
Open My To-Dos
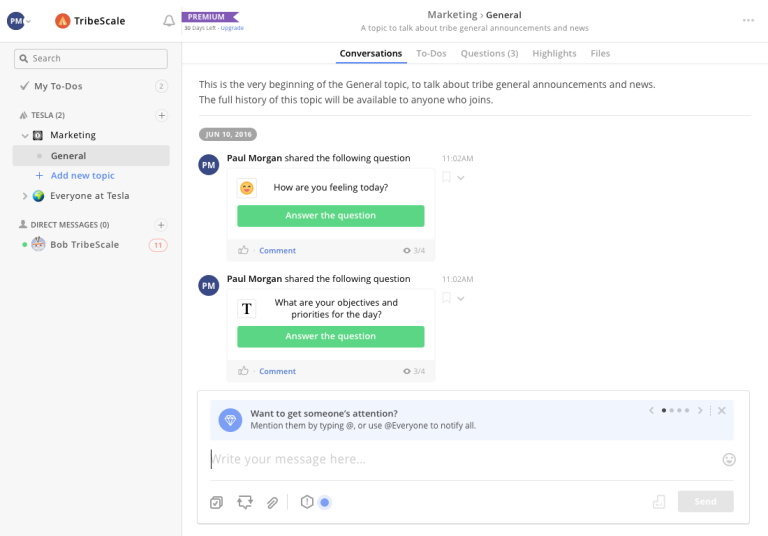[58, 86]
